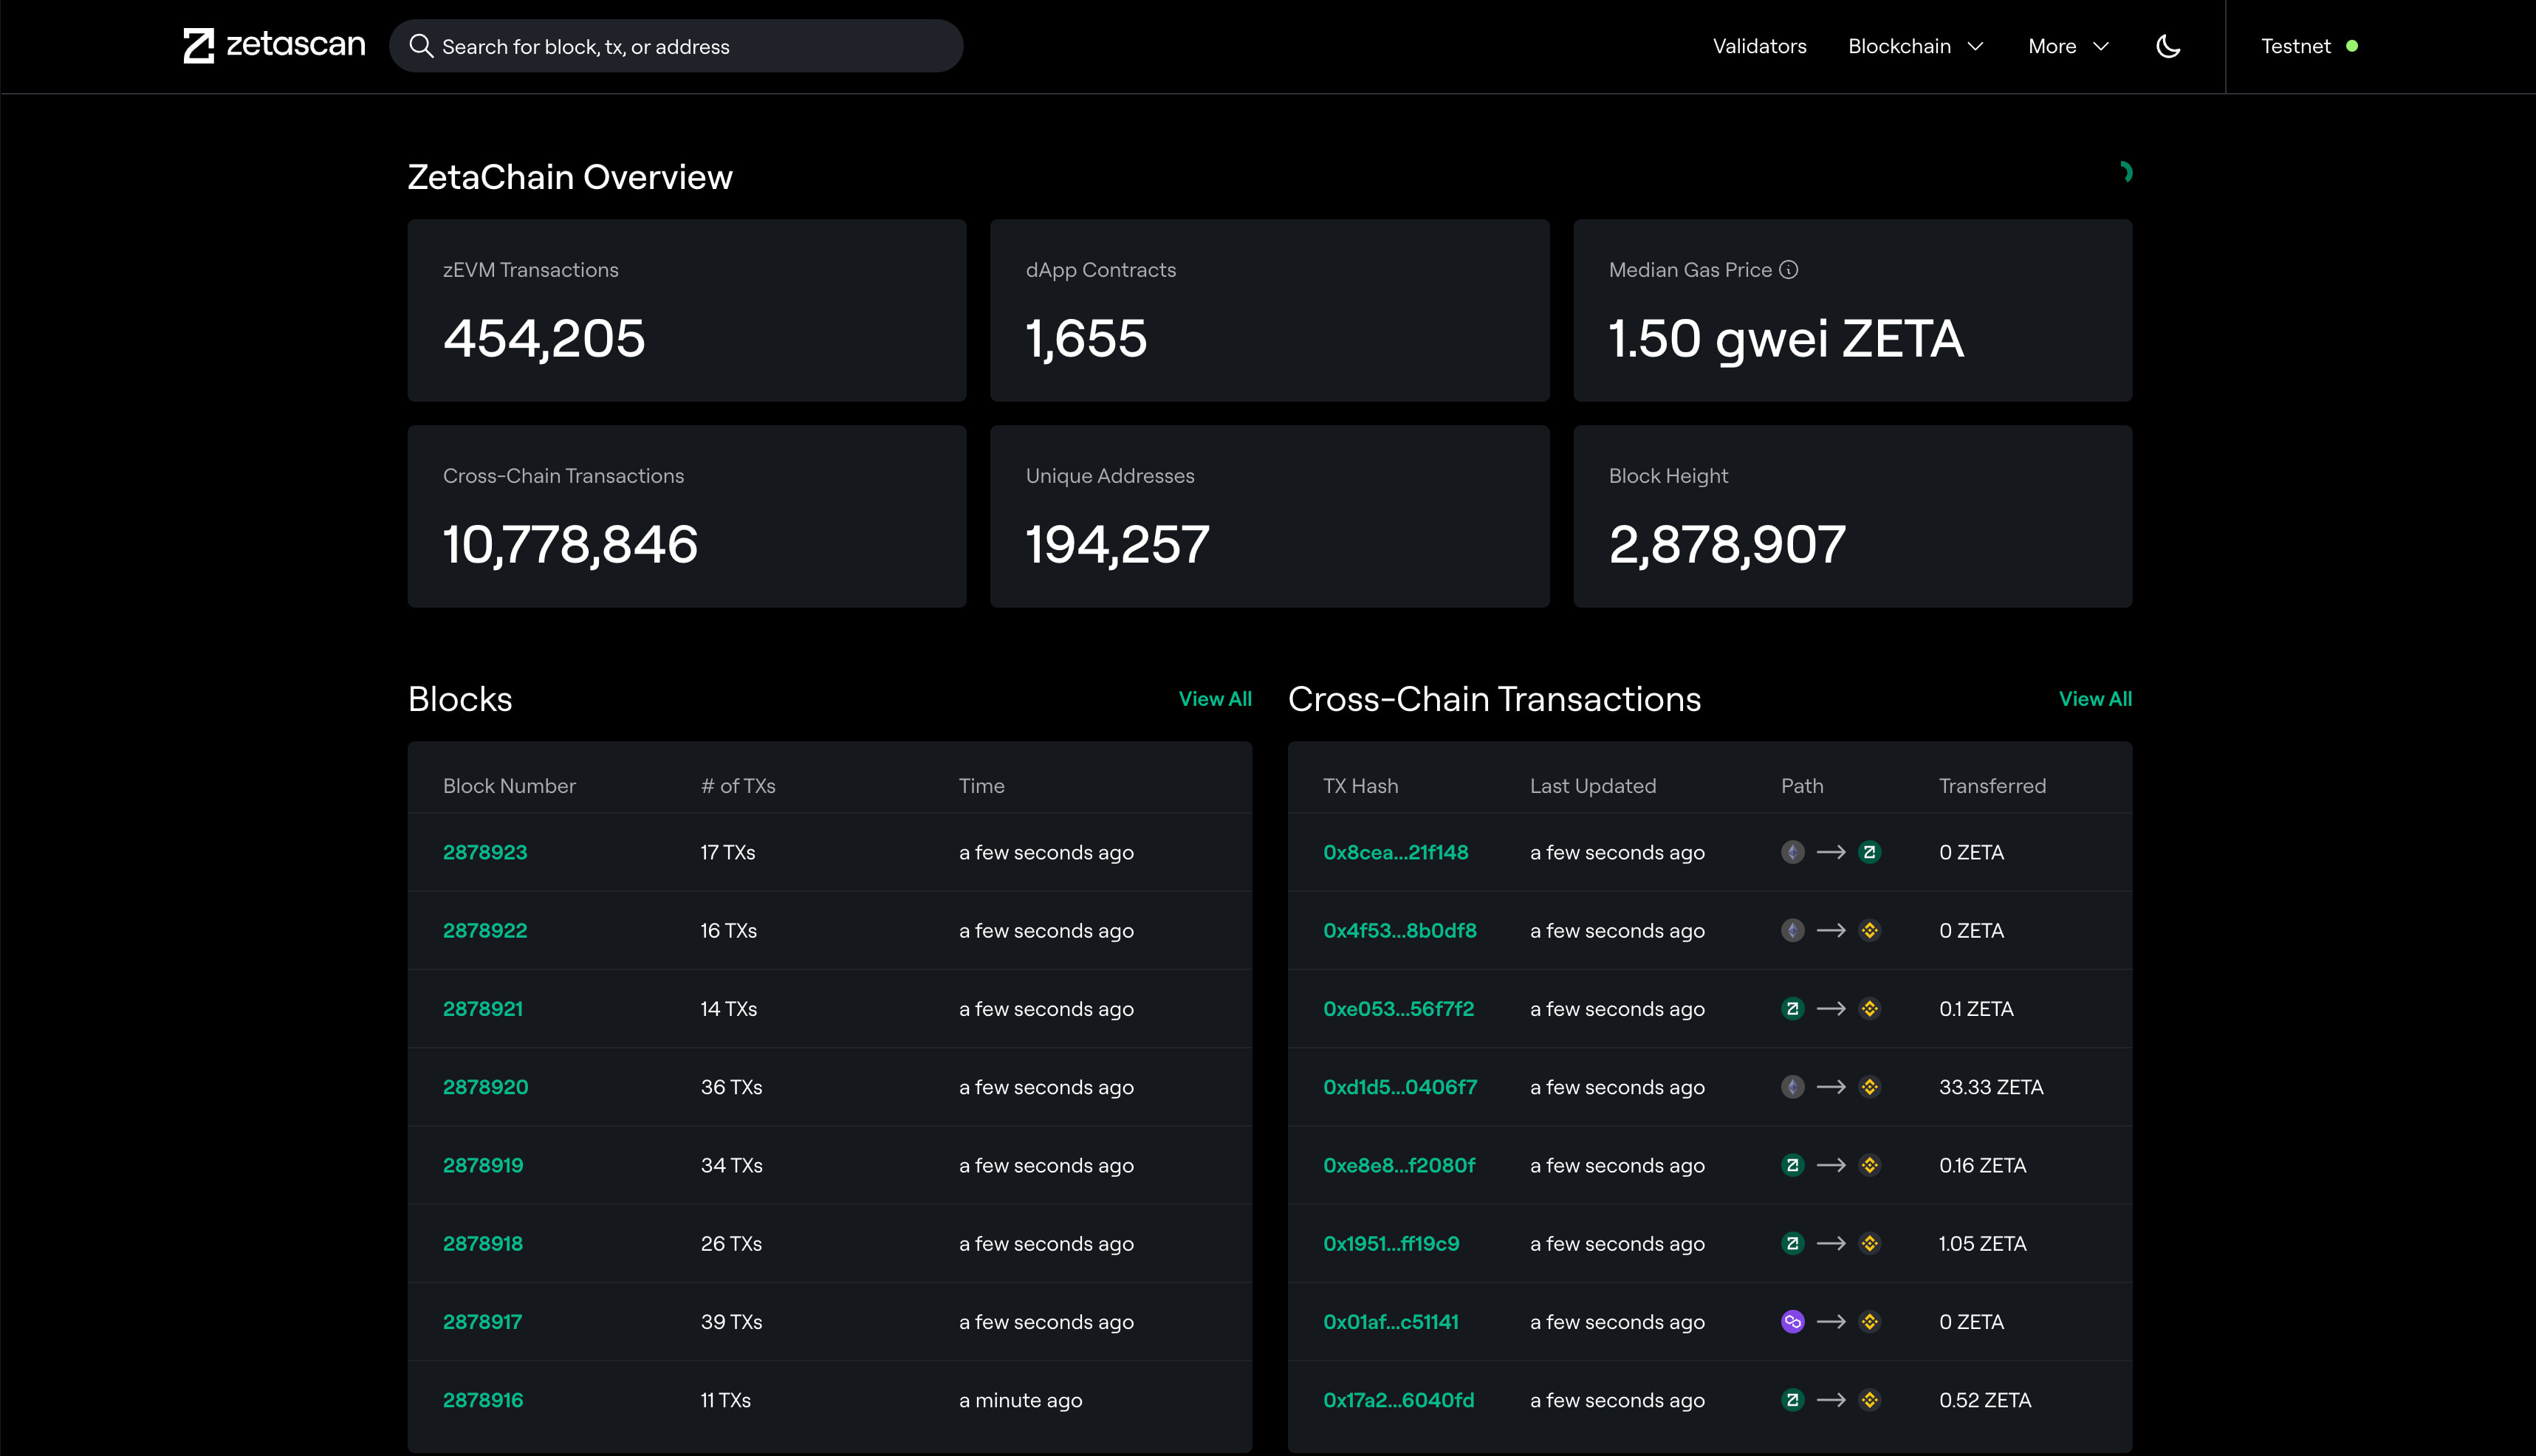This screenshot has width=2536, height=1456.
Task: Click View All next to Blocks
Action: click(x=1214, y=699)
